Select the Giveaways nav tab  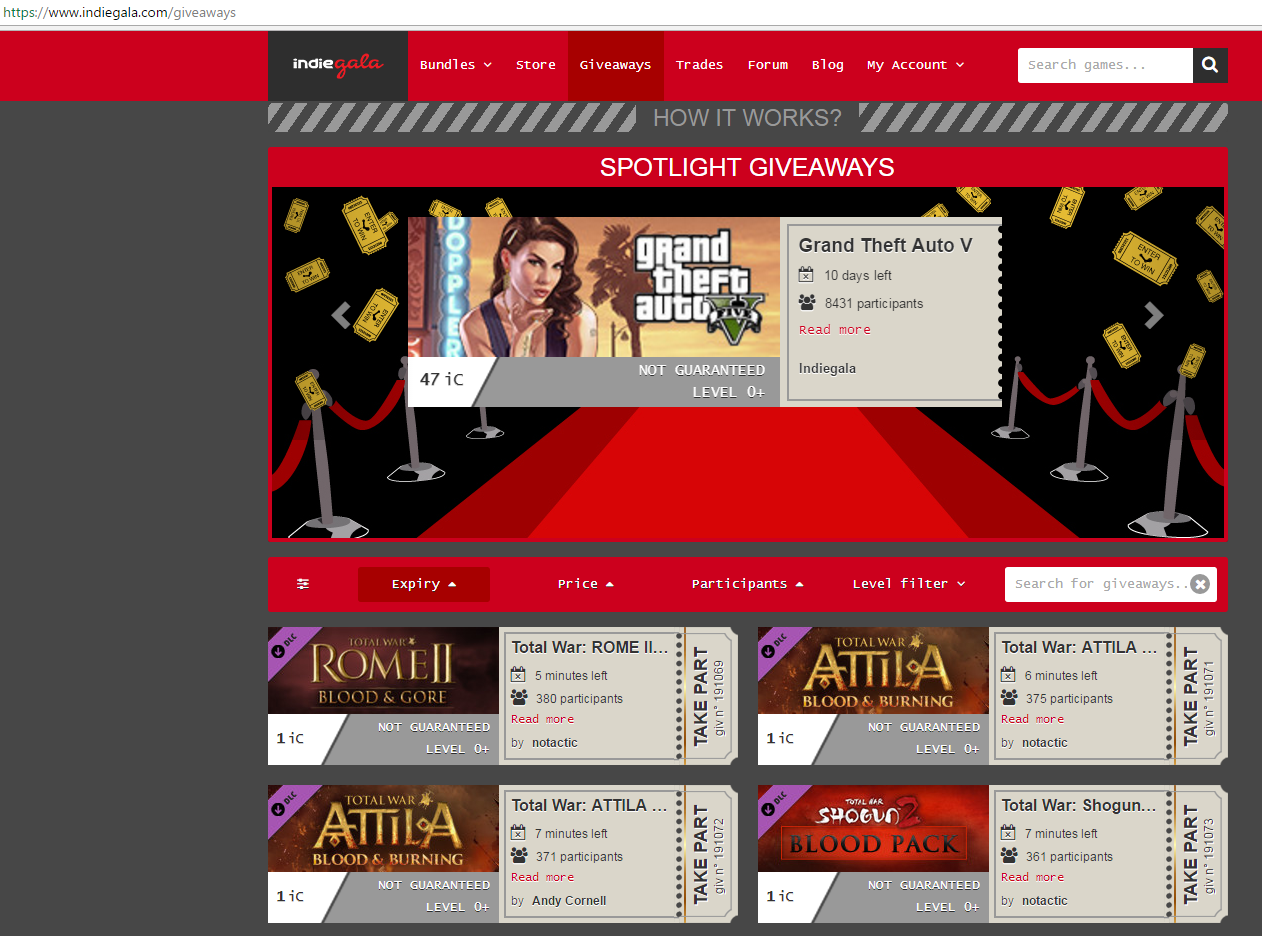coord(615,65)
